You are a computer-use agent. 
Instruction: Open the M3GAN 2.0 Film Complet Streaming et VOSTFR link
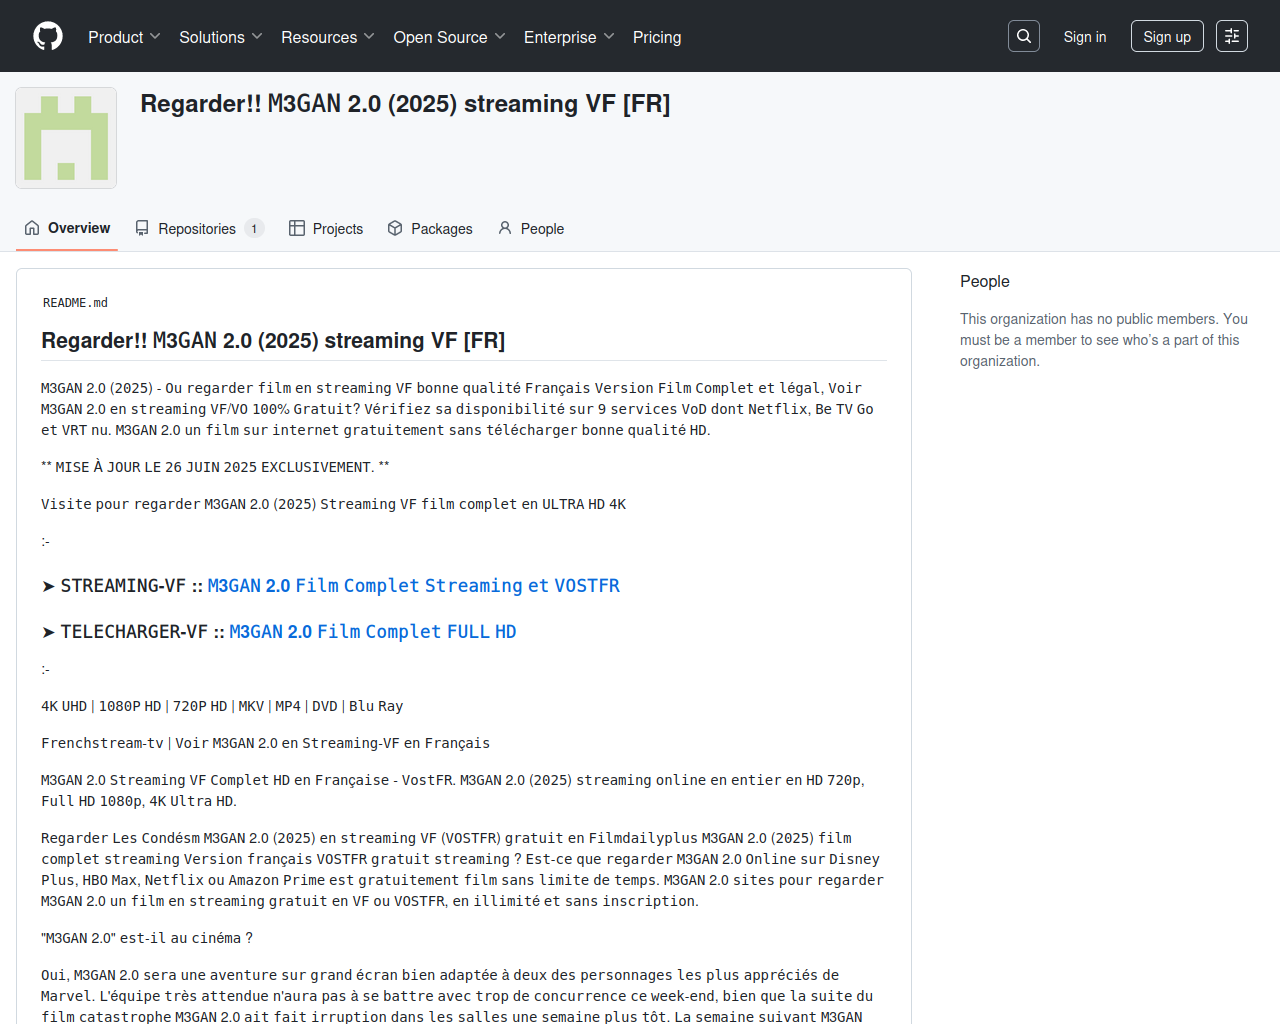tap(414, 586)
